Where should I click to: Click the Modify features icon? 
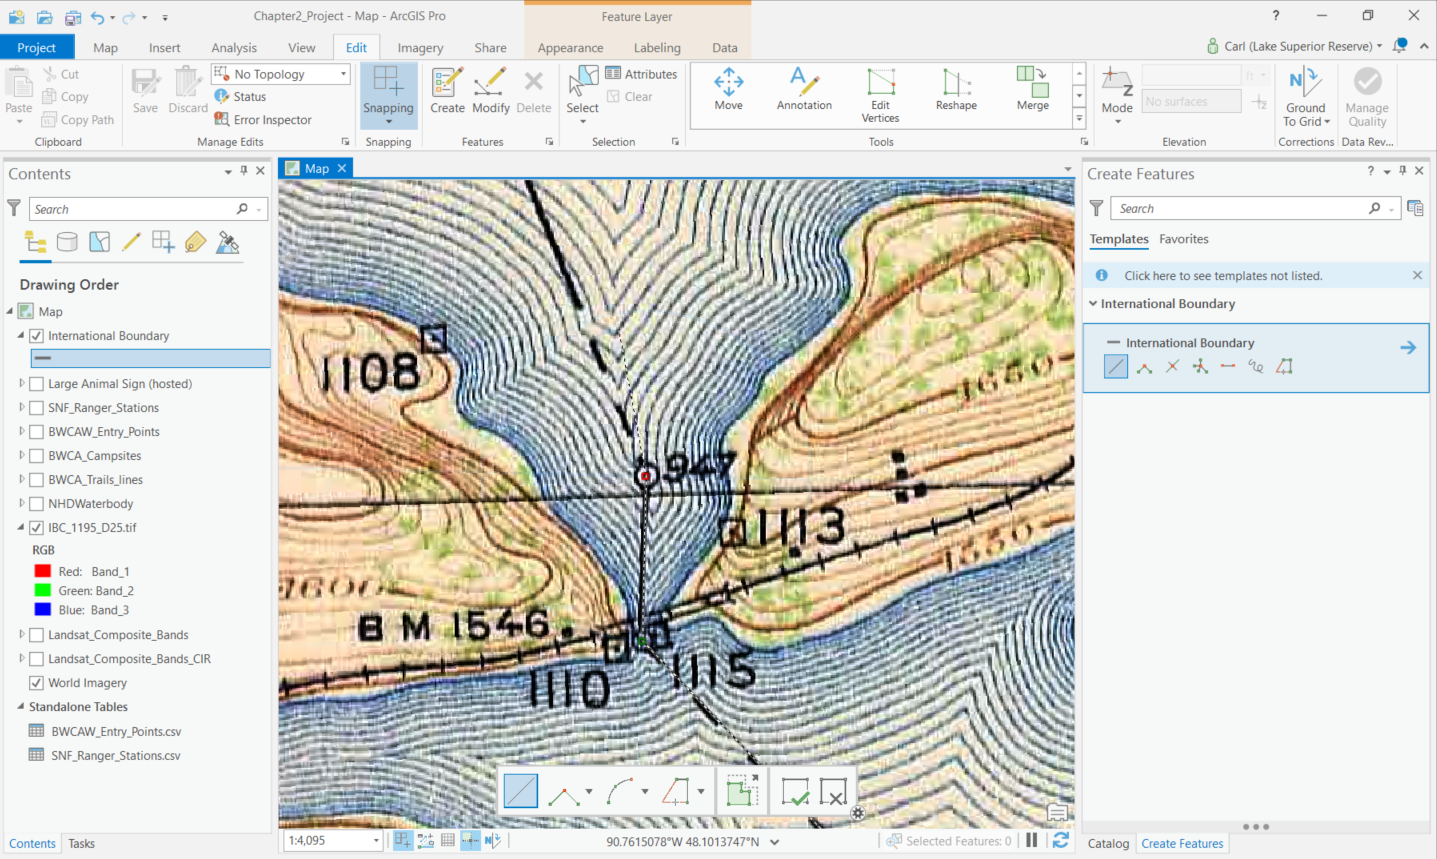(490, 90)
